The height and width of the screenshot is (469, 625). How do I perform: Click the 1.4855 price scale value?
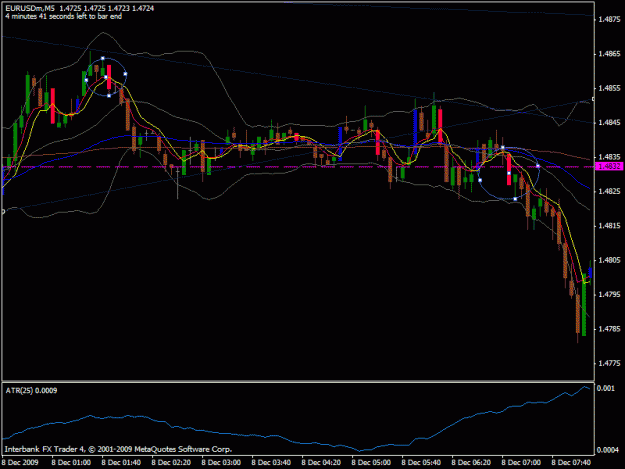(x=609, y=88)
